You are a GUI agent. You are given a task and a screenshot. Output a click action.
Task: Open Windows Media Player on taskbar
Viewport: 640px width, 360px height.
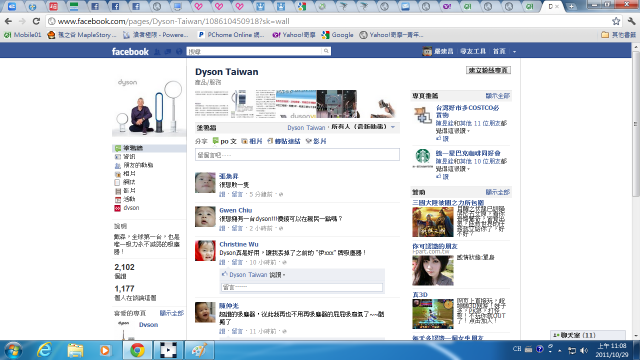pyautogui.click(x=105, y=350)
